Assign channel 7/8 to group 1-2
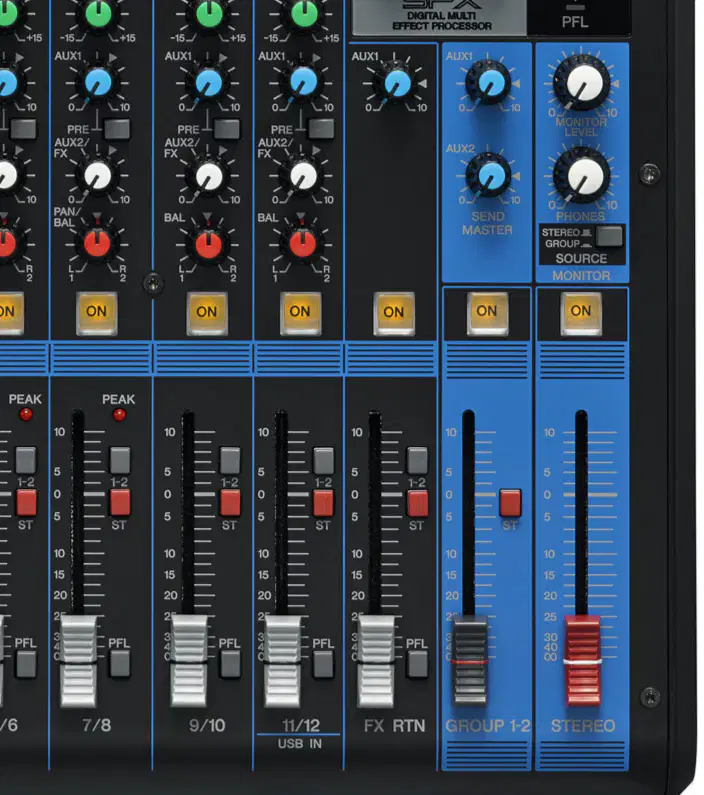This screenshot has height=795, width=704. coord(120,460)
